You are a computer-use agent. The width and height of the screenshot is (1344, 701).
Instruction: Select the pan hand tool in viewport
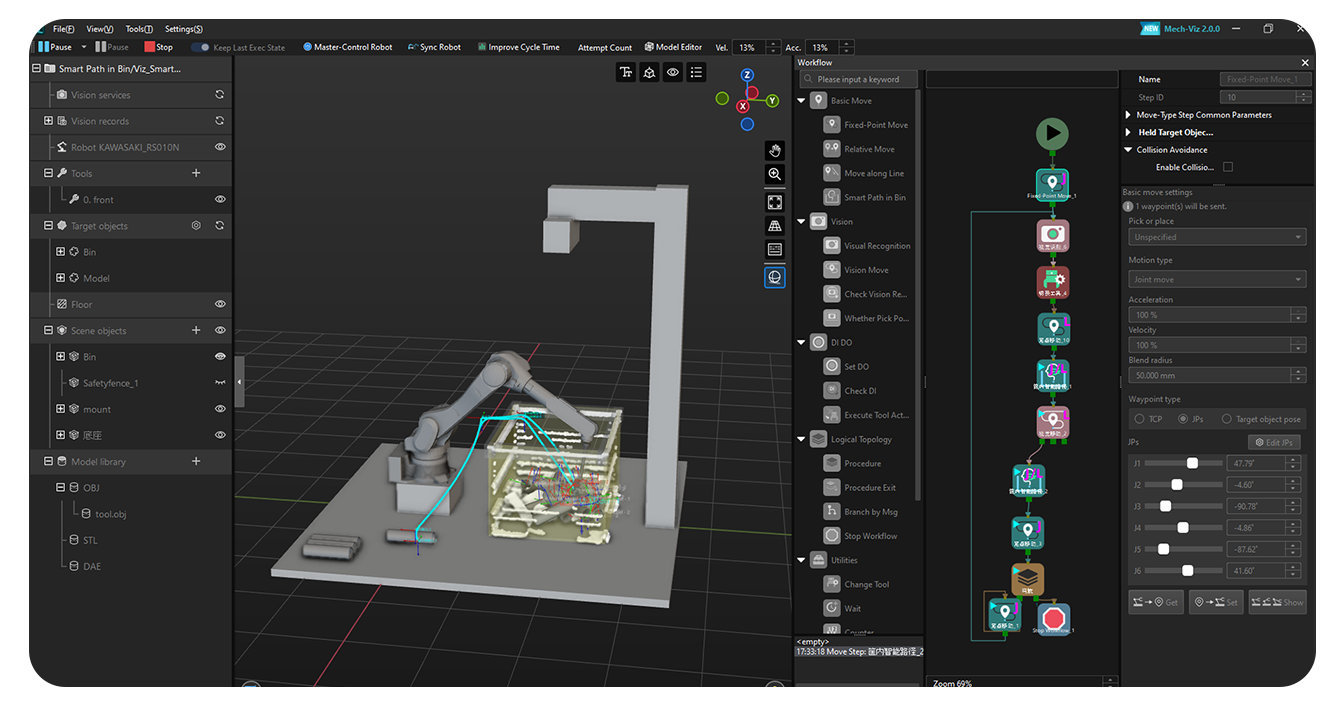[x=774, y=150]
